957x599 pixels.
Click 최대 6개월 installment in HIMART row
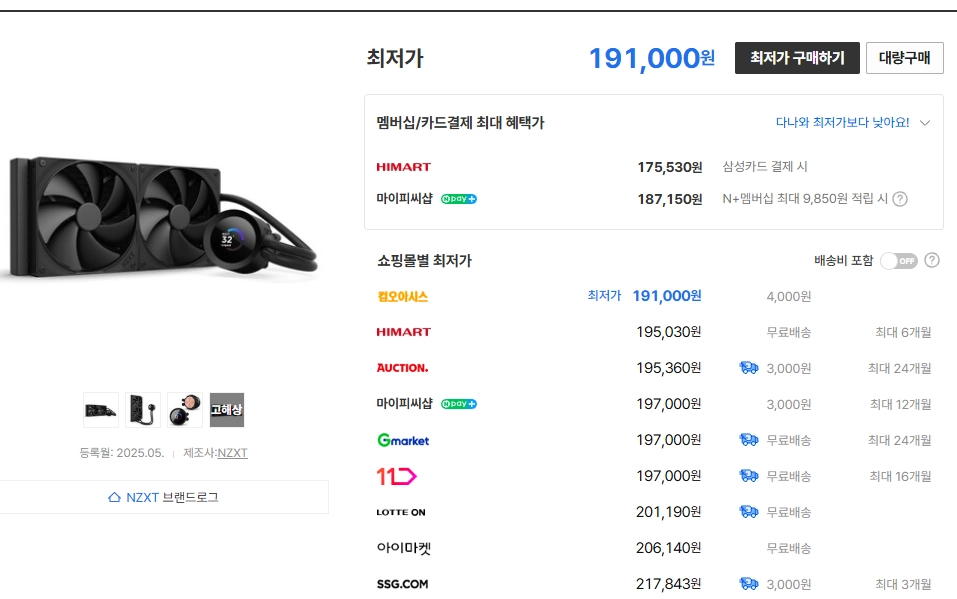pyautogui.click(x=903, y=332)
